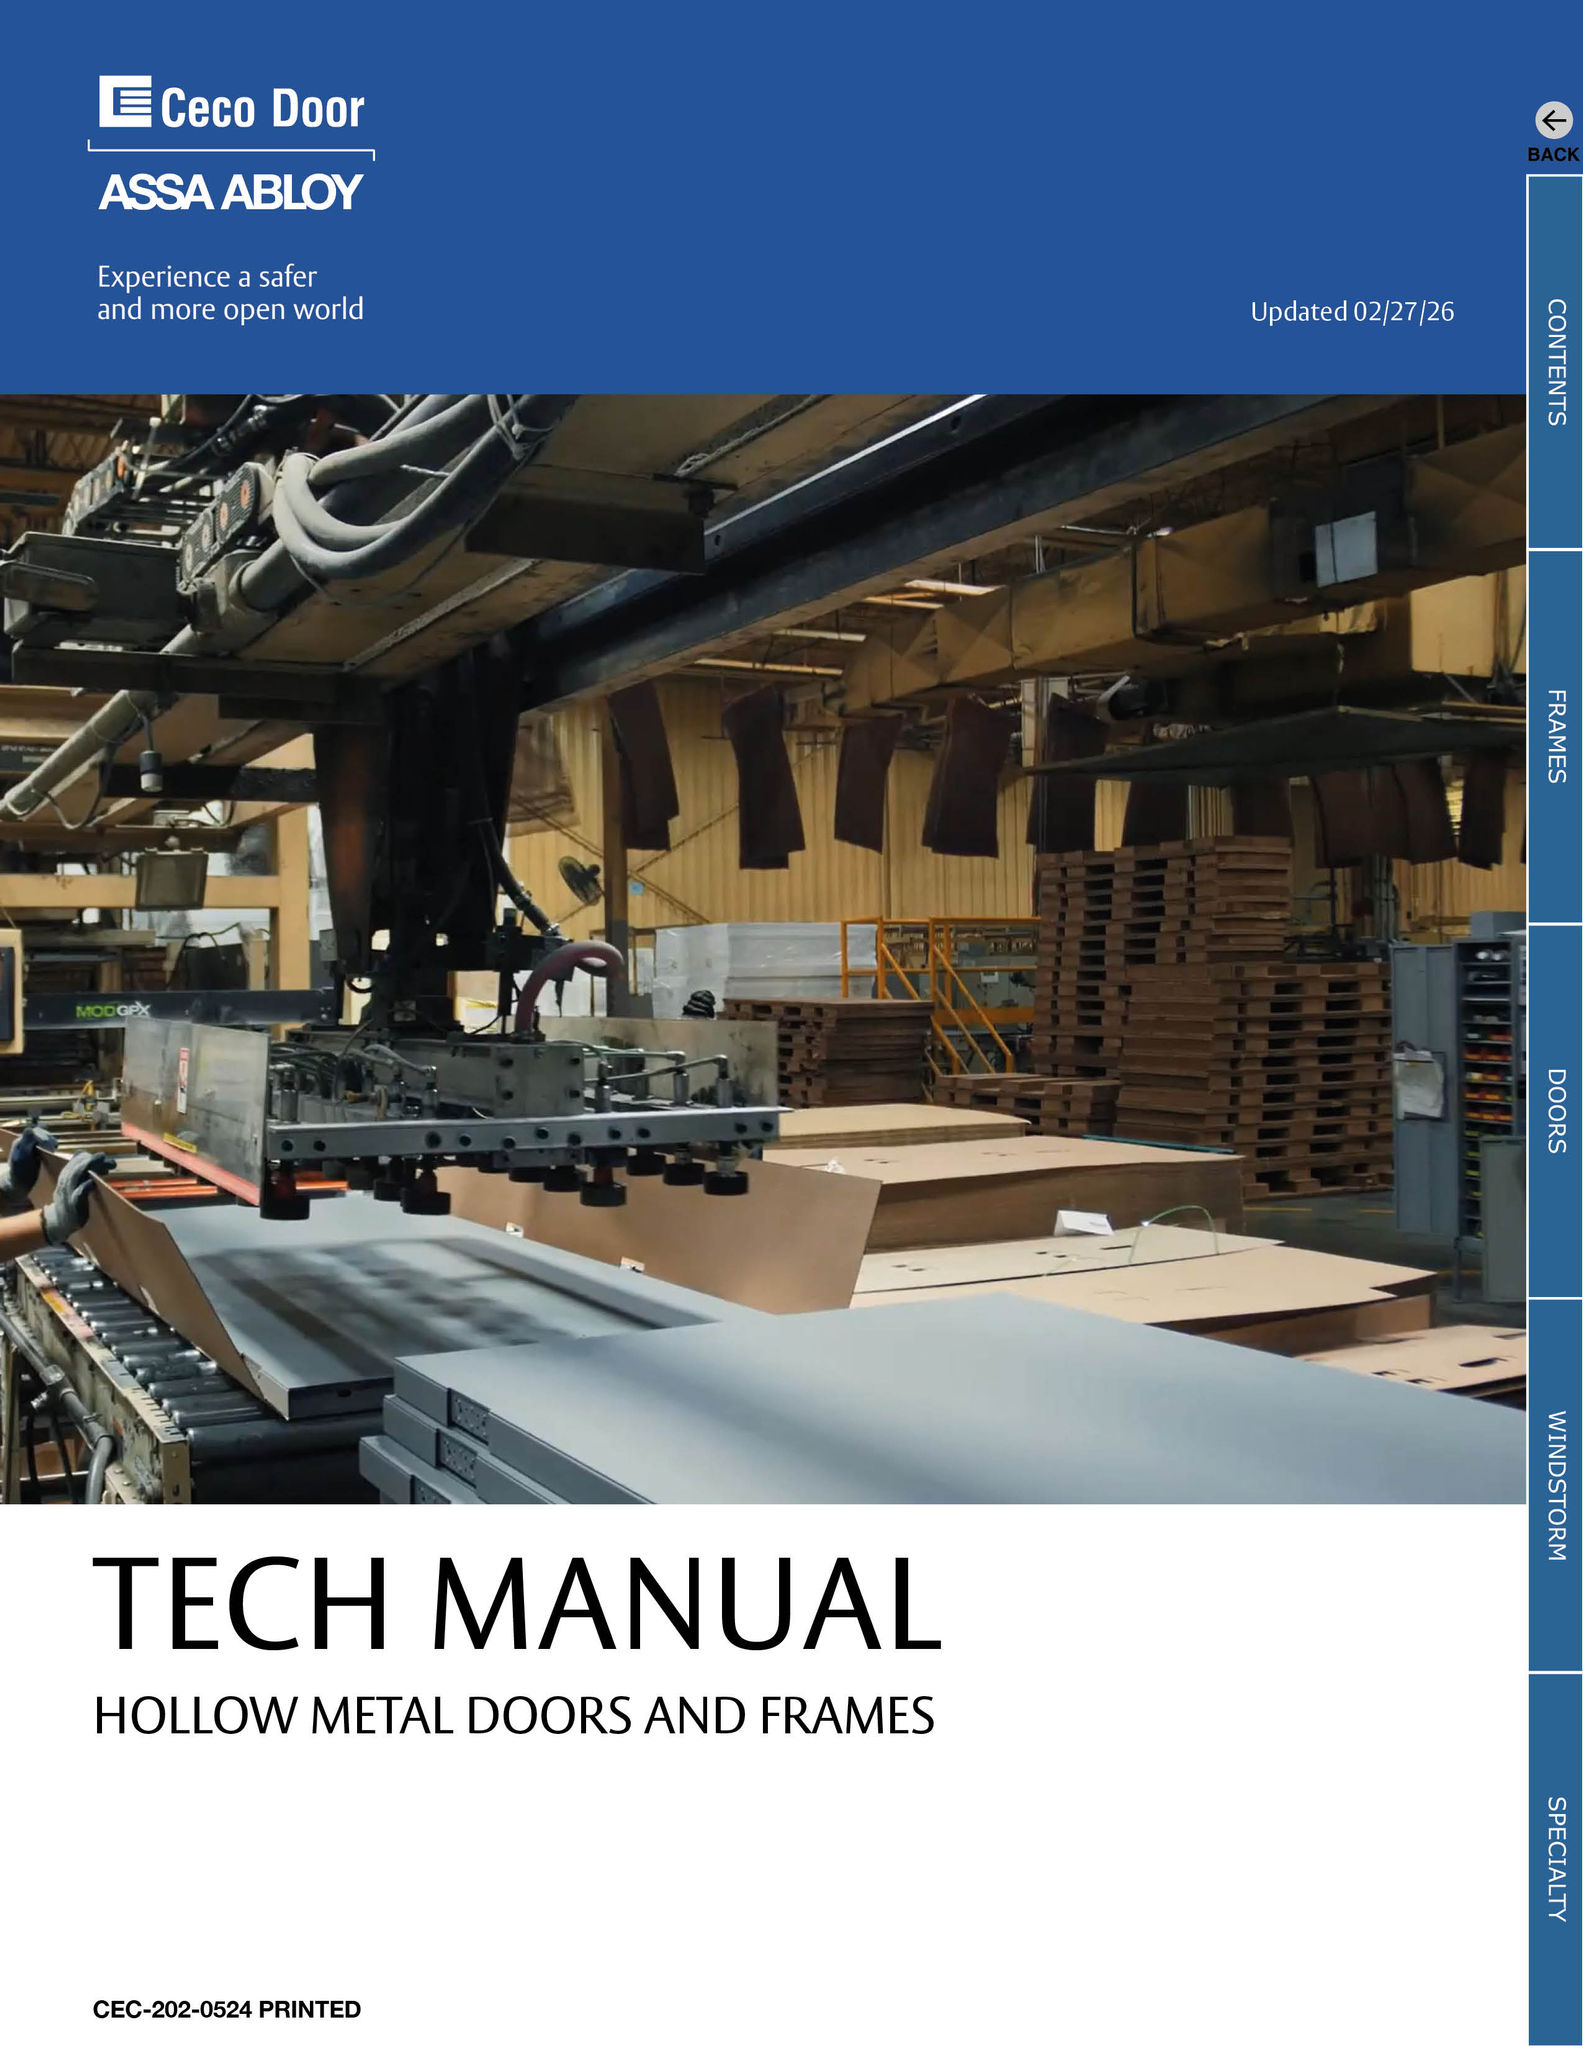Select the 'CEC-202-0524 PRINTED' code text
The image size is (1583, 2048).
point(227,2009)
